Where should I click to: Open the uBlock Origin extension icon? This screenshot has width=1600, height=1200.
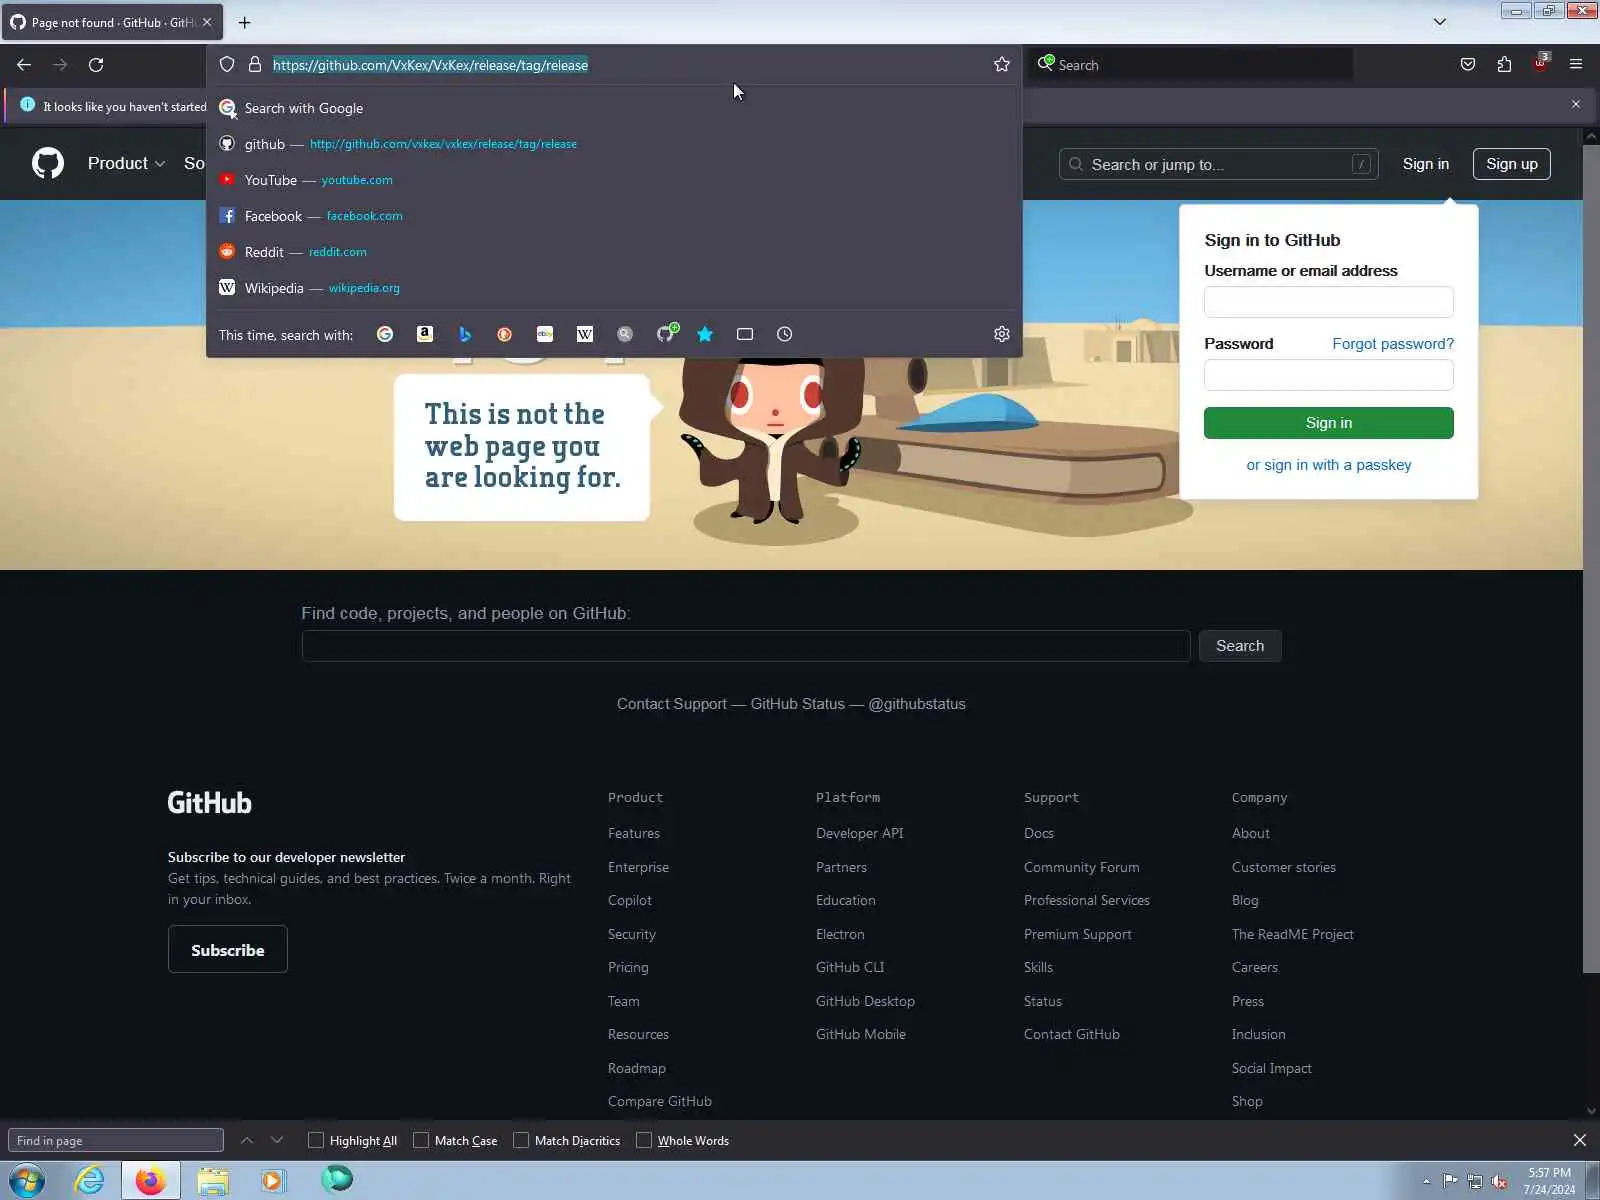tap(1540, 63)
